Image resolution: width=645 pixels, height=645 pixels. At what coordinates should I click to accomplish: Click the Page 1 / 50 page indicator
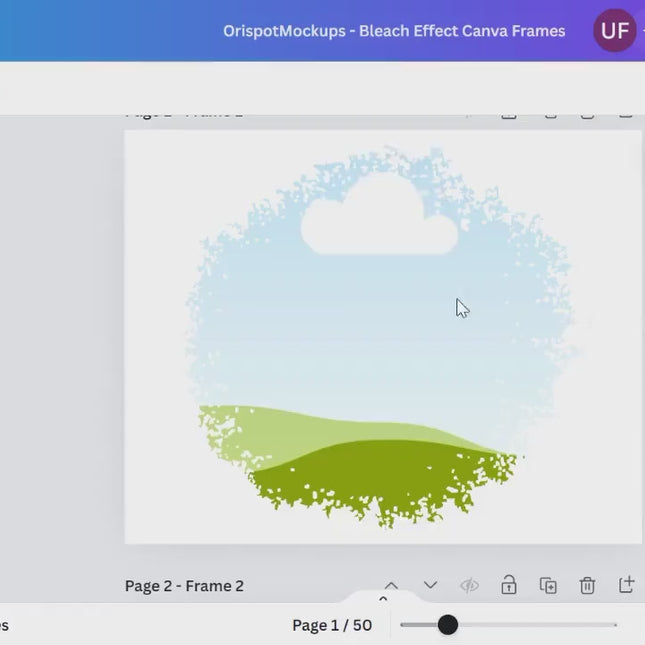pyautogui.click(x=331, y=625)
